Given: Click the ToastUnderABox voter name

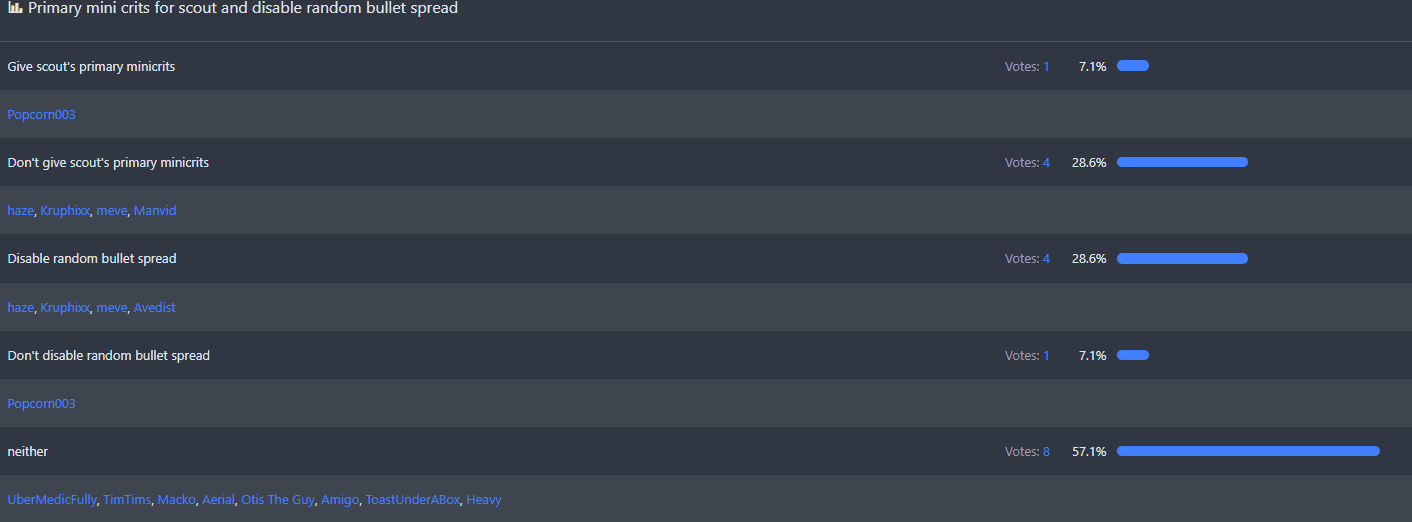Looking at the screenshot, I should (412, 500).
